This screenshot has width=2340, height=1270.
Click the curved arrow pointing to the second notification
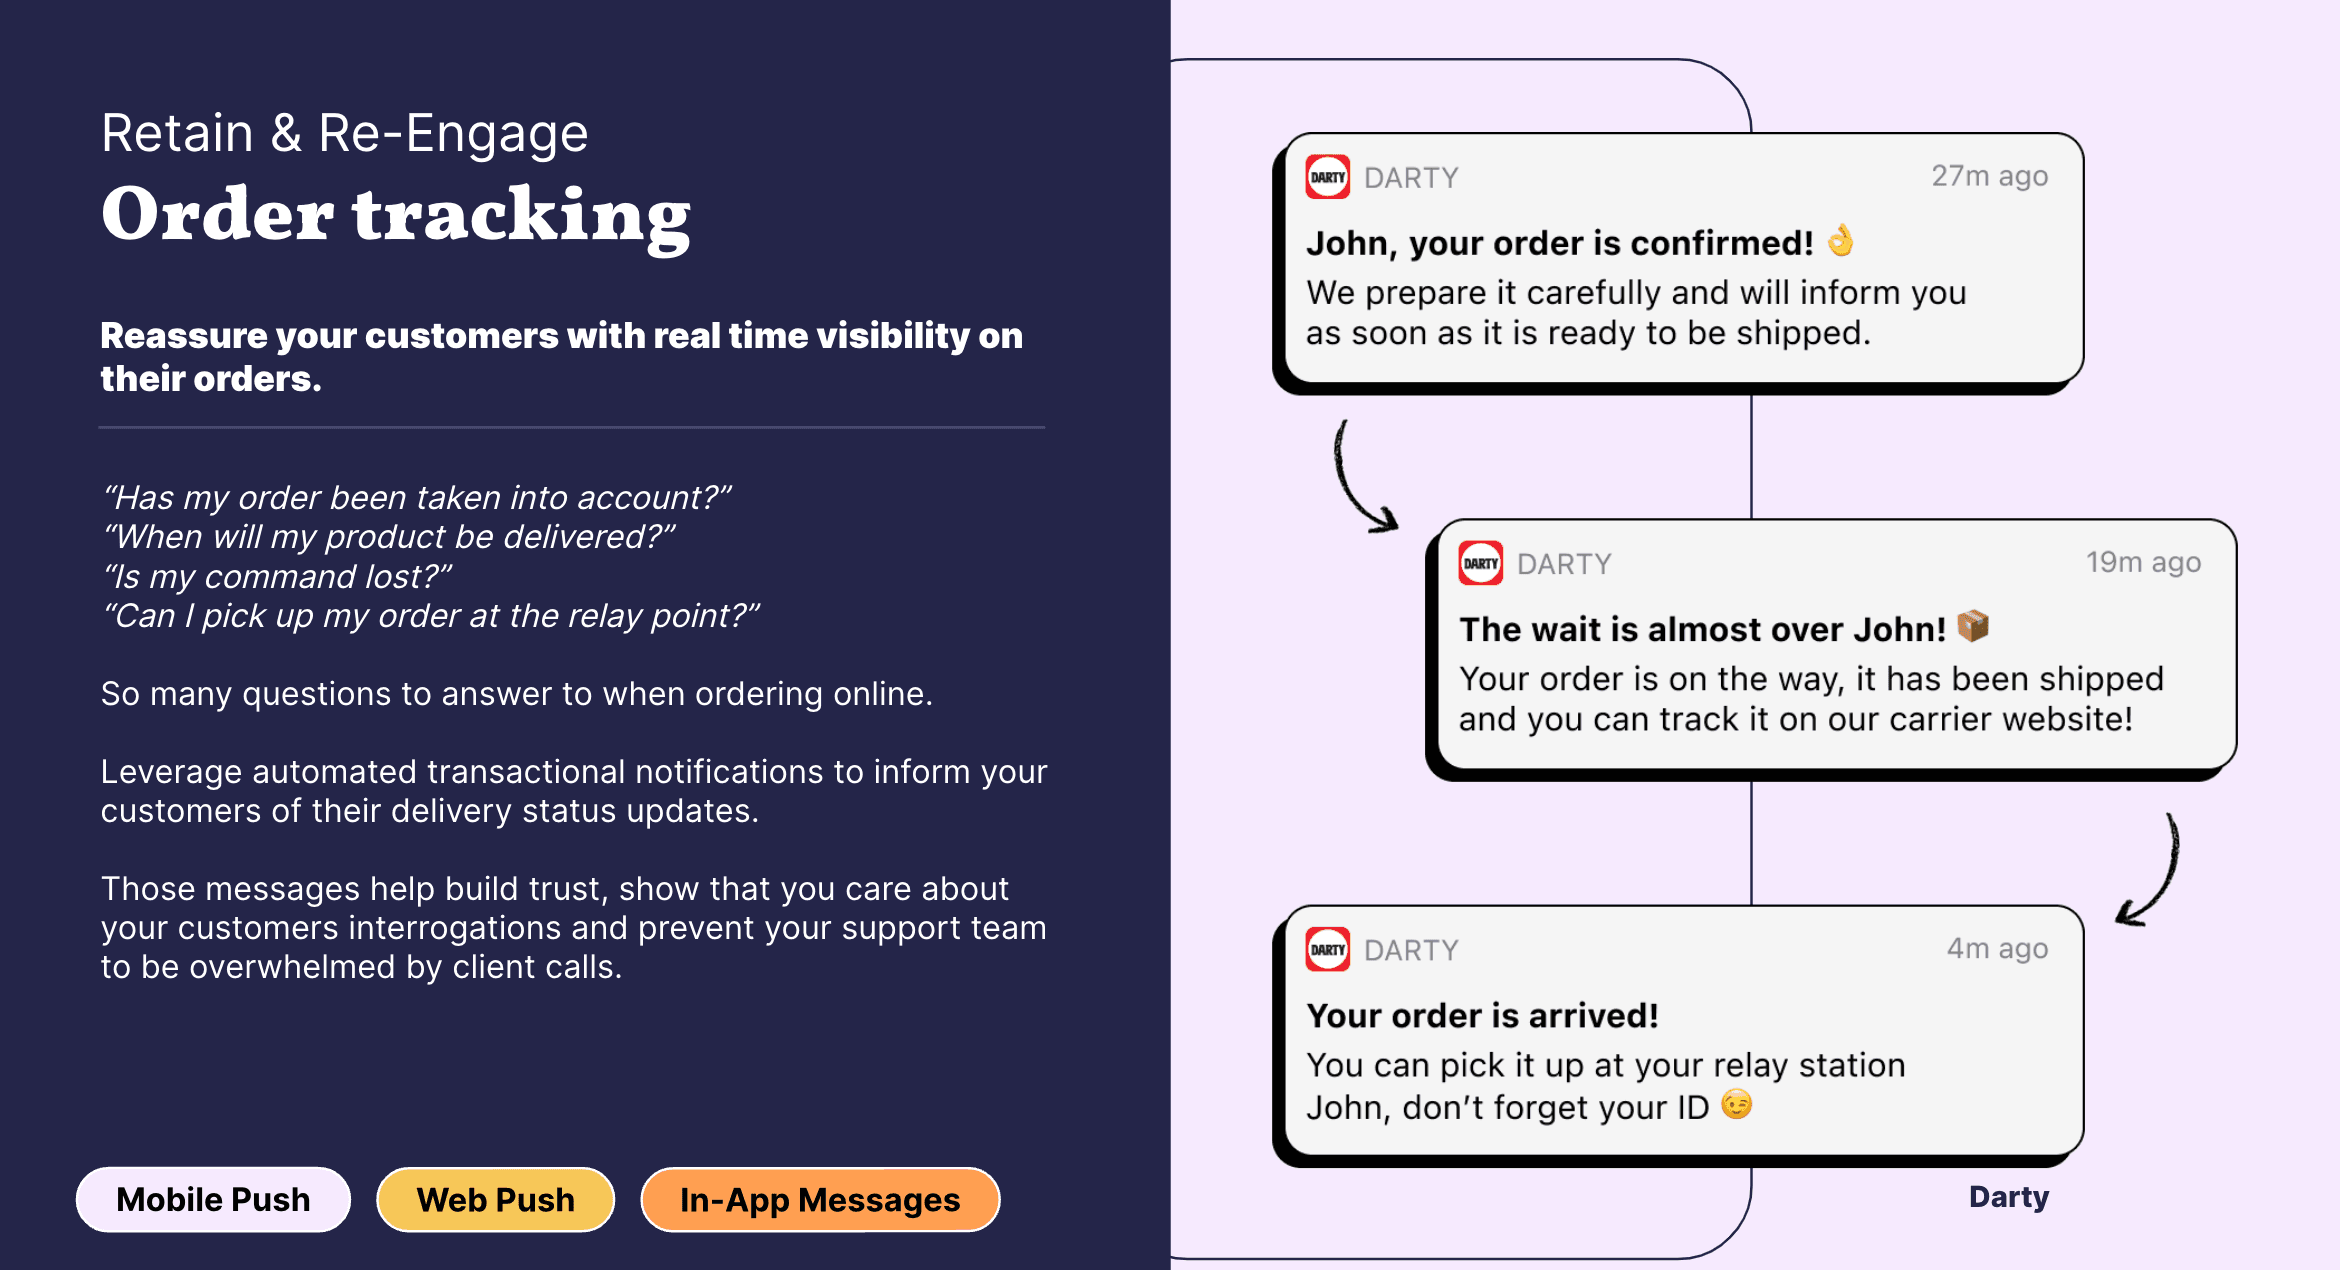click(1365, 476)
